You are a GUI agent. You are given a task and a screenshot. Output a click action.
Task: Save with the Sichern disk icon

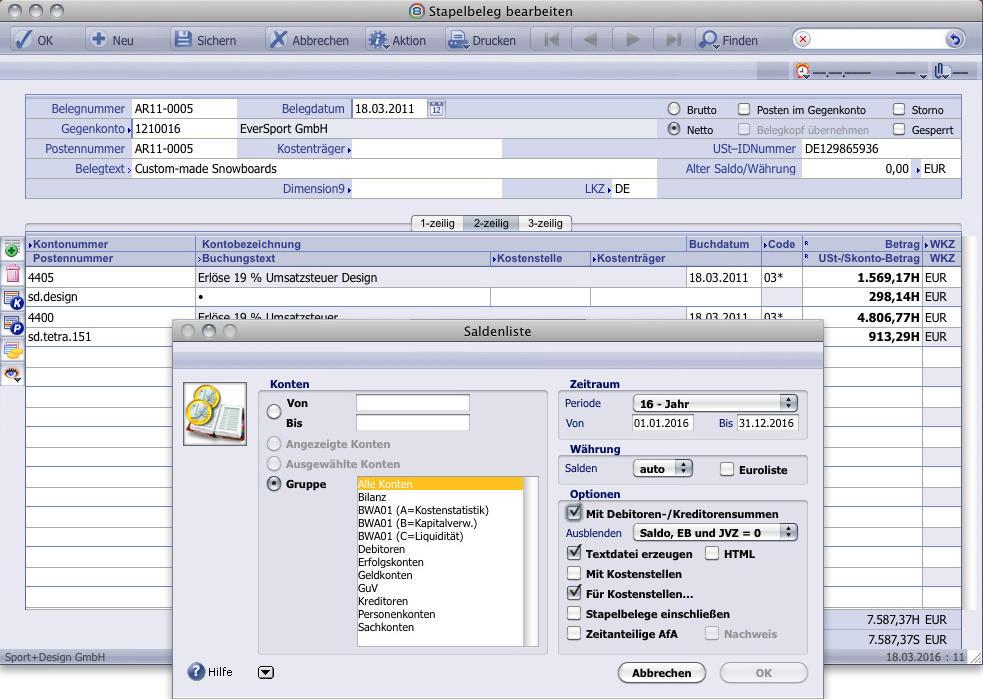coord(205,40)
